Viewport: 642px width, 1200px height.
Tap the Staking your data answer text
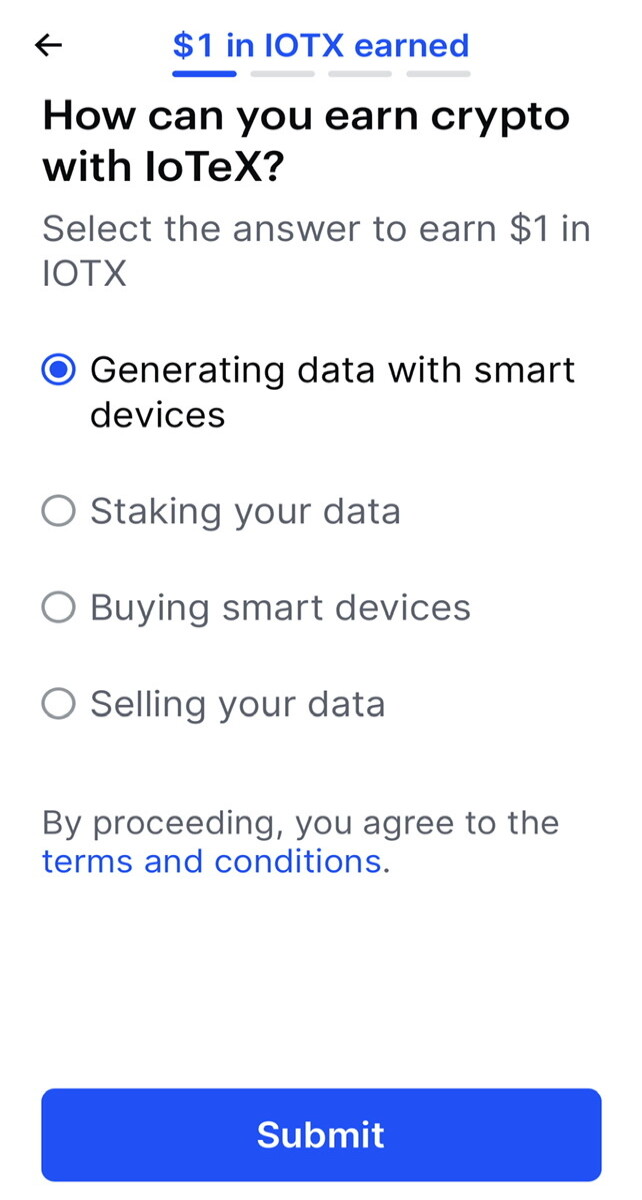245,512
